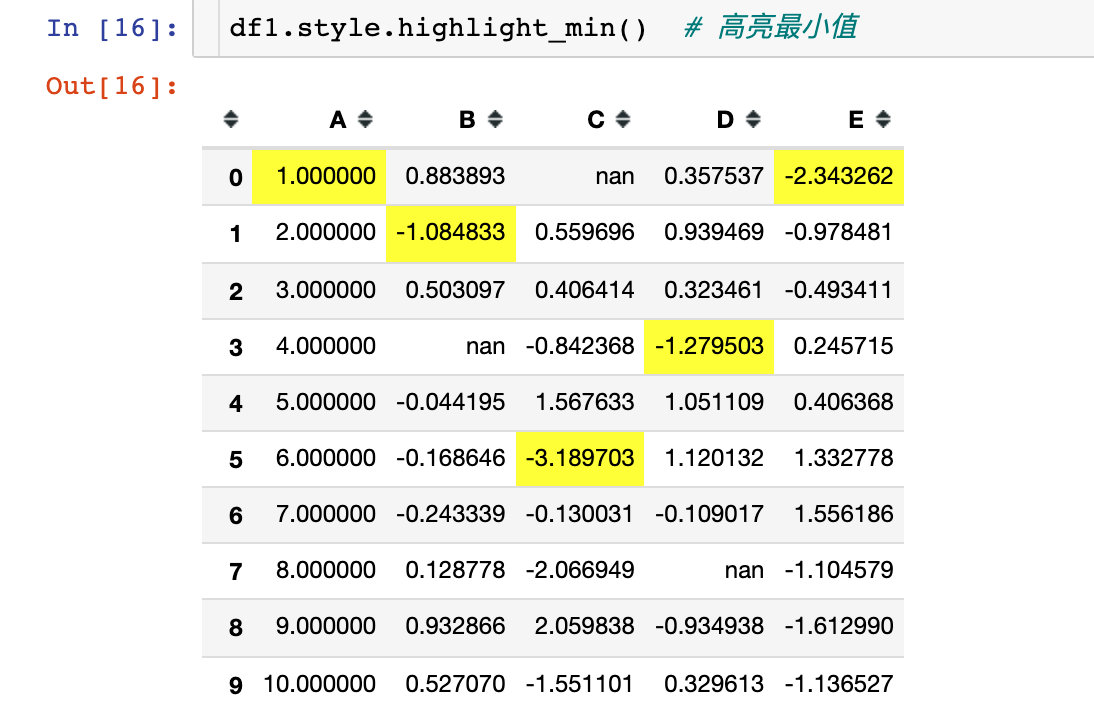1094x718 pixels.
Task: Click column header B
Action: (467, 120)
